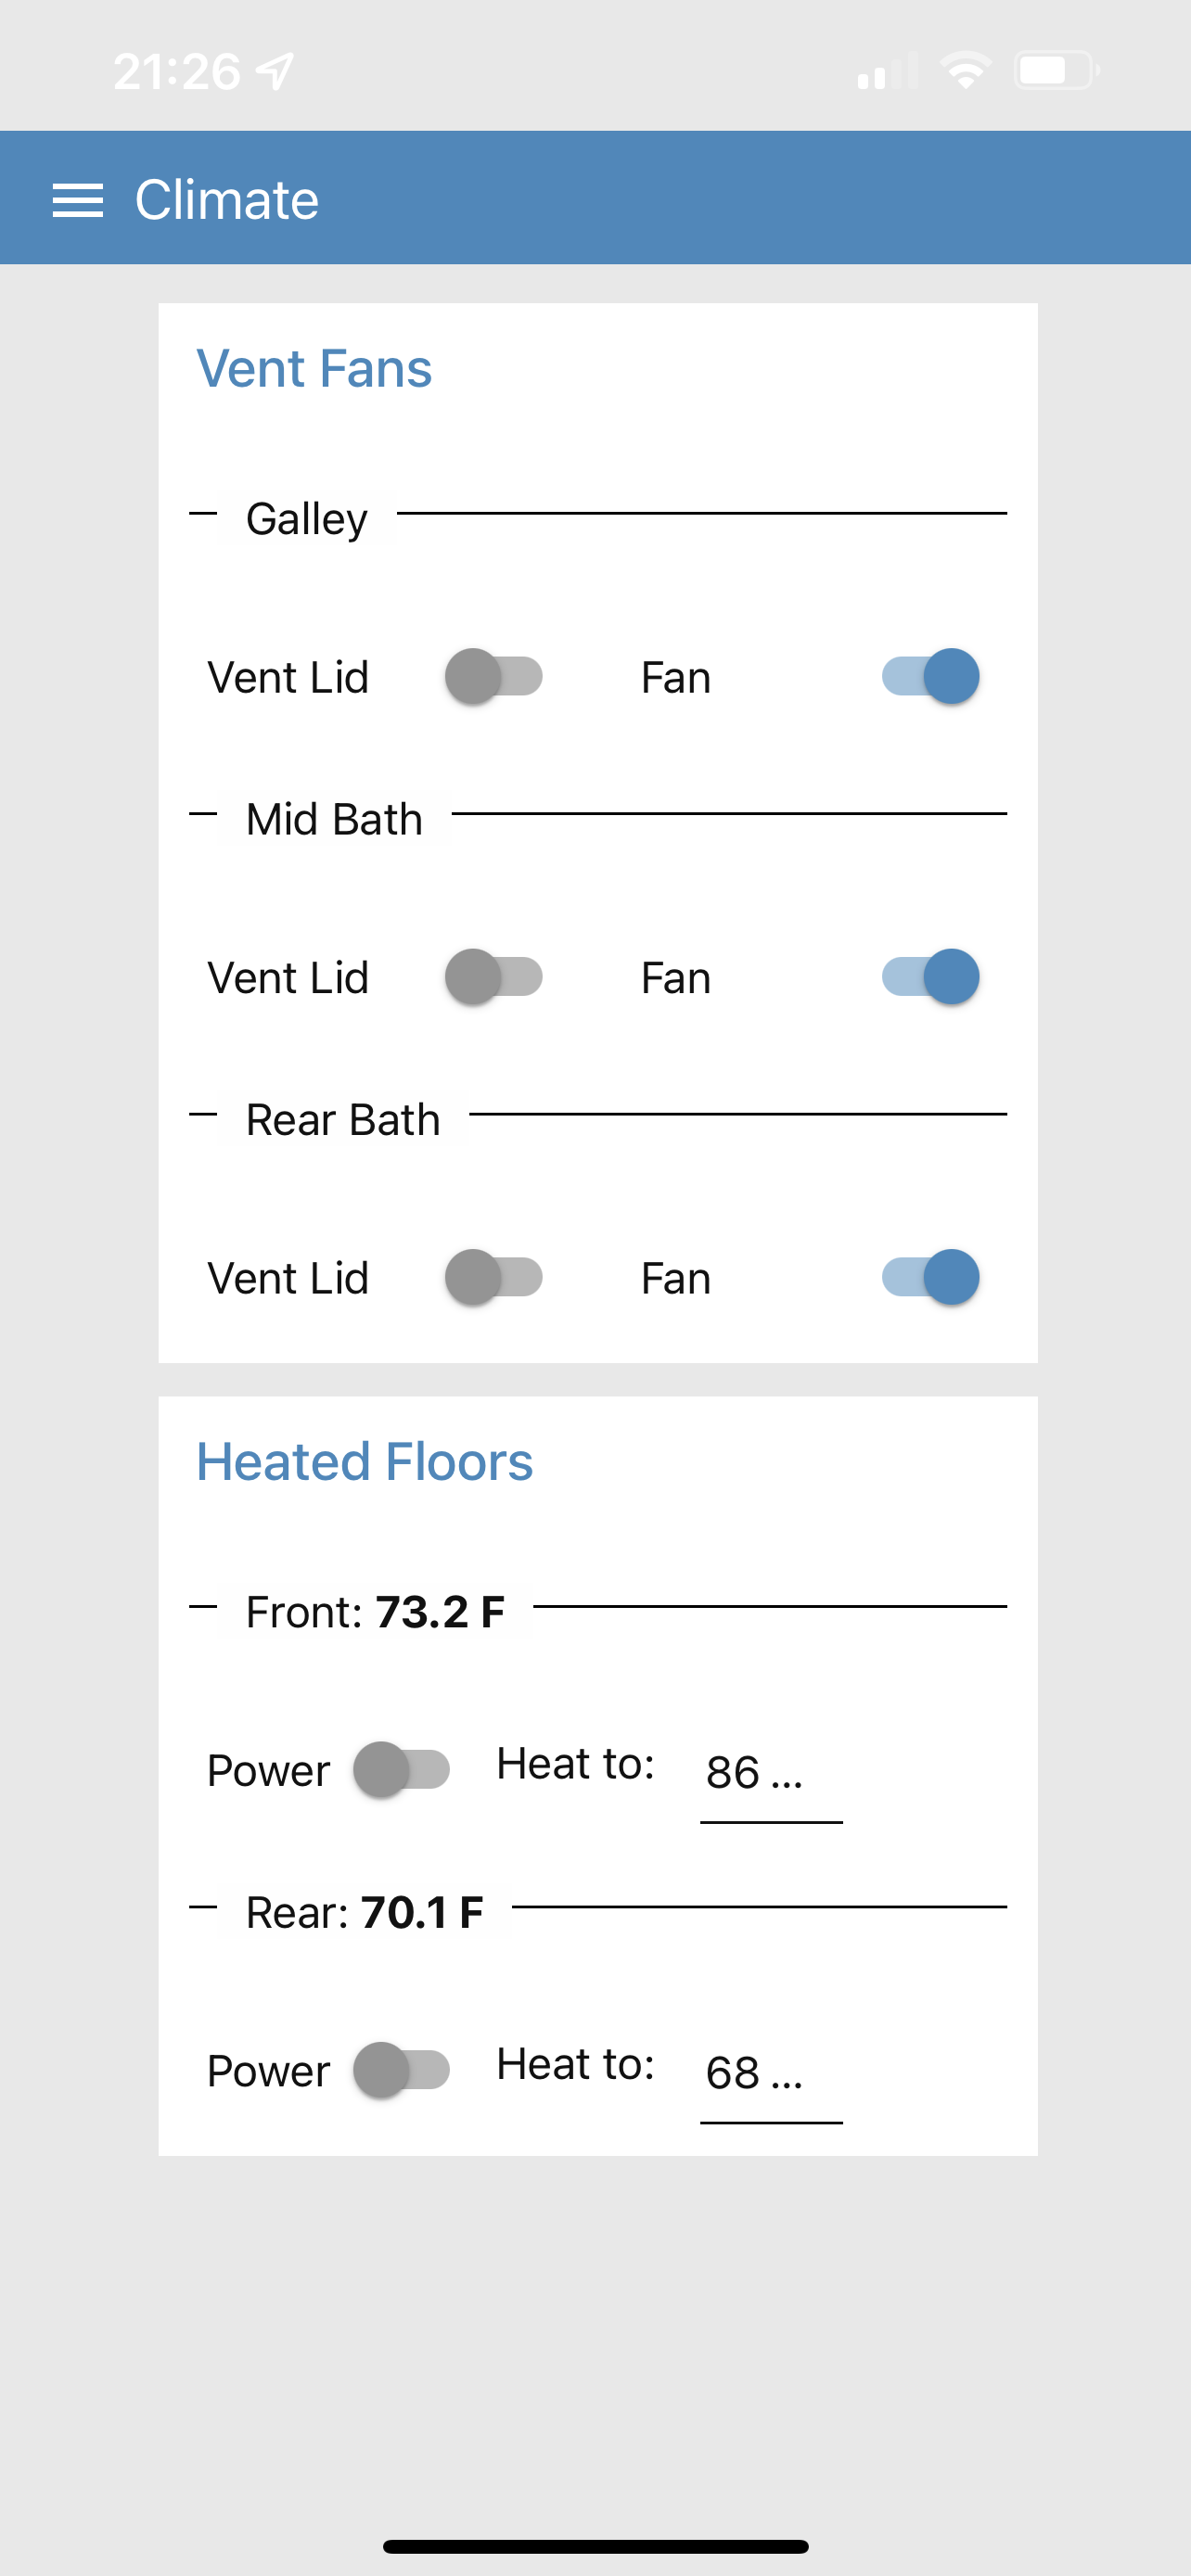Viewport: 1191px width, 2576px height.
Task: Toggle the Mid Bath Vent Lid switch
Action: point(494,977)
